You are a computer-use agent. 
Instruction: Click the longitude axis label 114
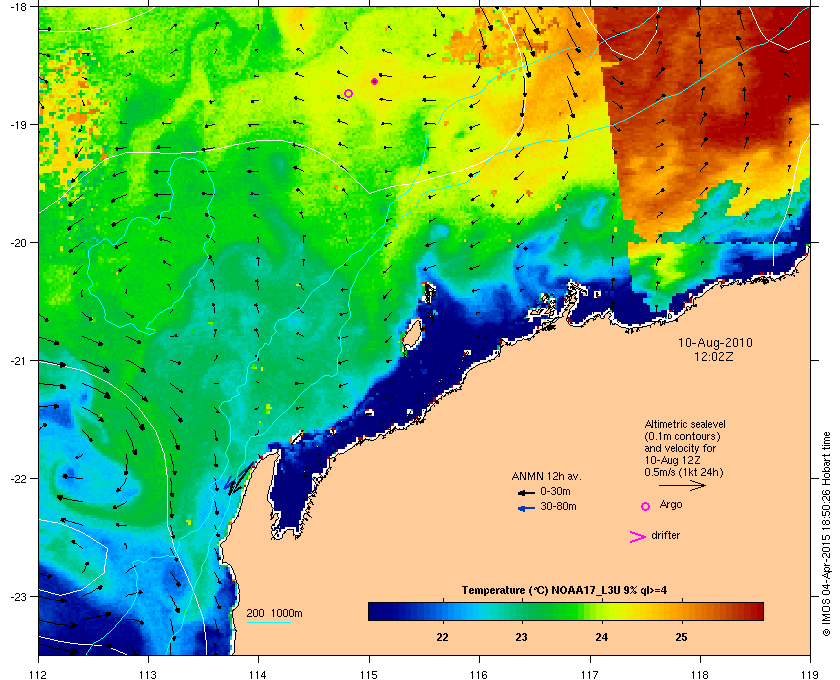[258, 674]
